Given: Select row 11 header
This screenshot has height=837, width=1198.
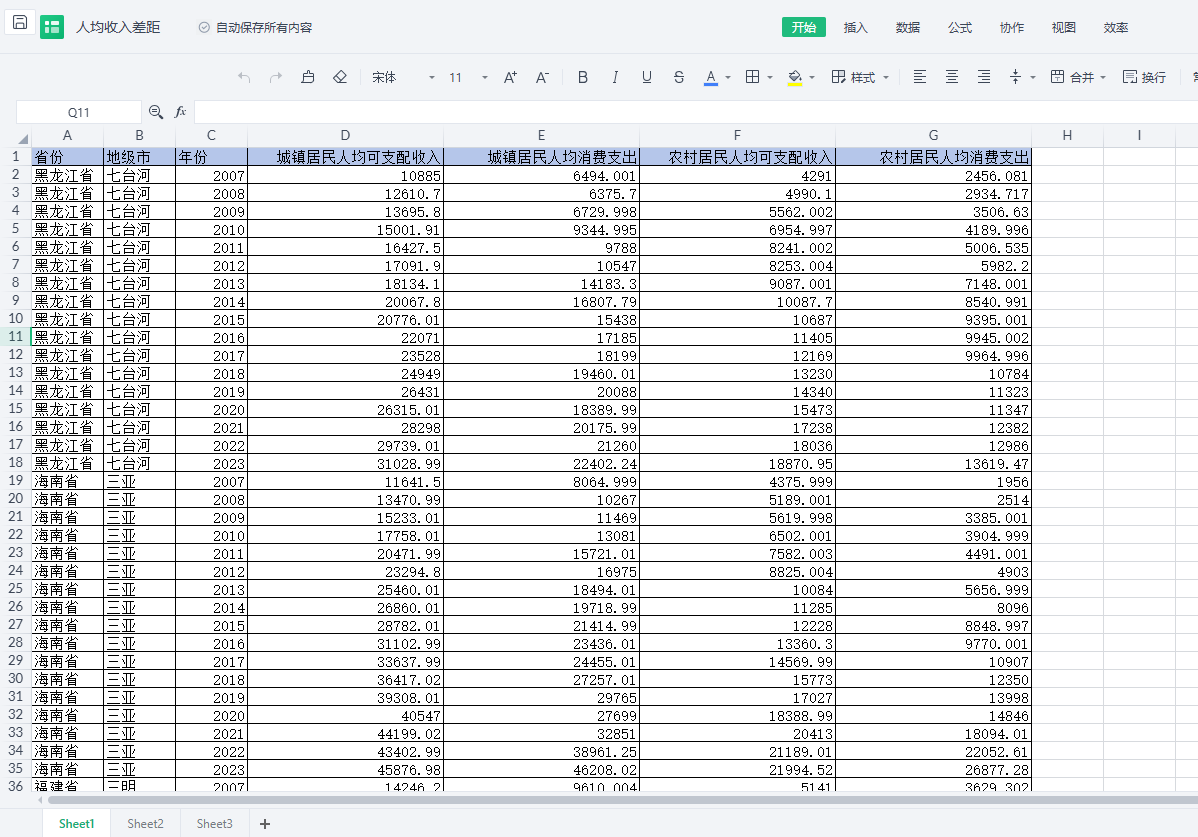Looking at the screenshot, I should 15,337.
